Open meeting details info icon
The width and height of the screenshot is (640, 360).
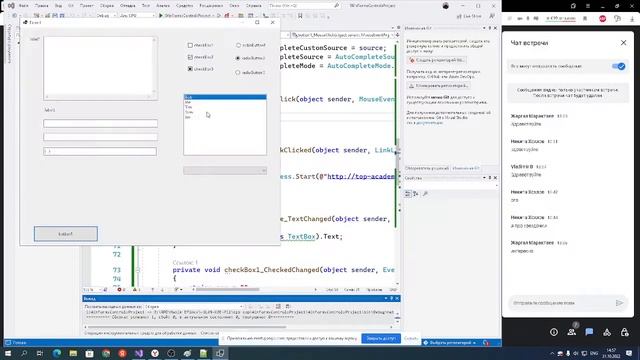(x=554, y=332)
